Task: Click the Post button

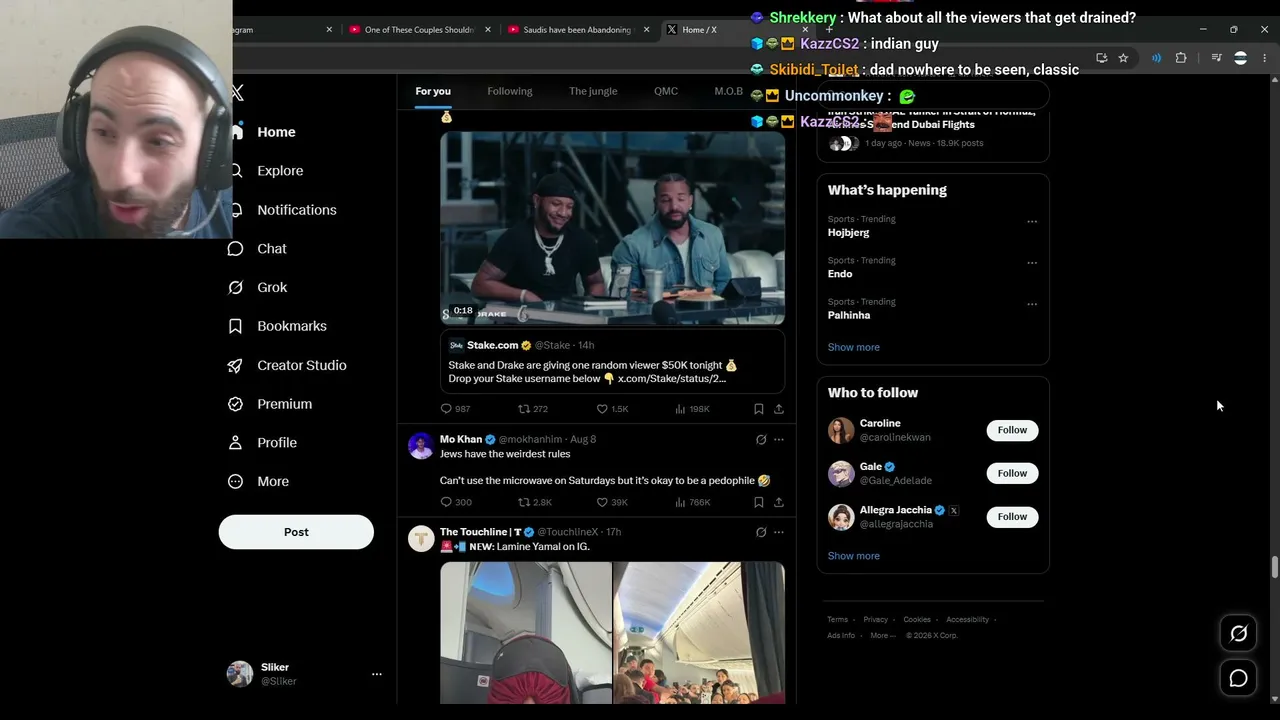Action: tap(296, 532)
